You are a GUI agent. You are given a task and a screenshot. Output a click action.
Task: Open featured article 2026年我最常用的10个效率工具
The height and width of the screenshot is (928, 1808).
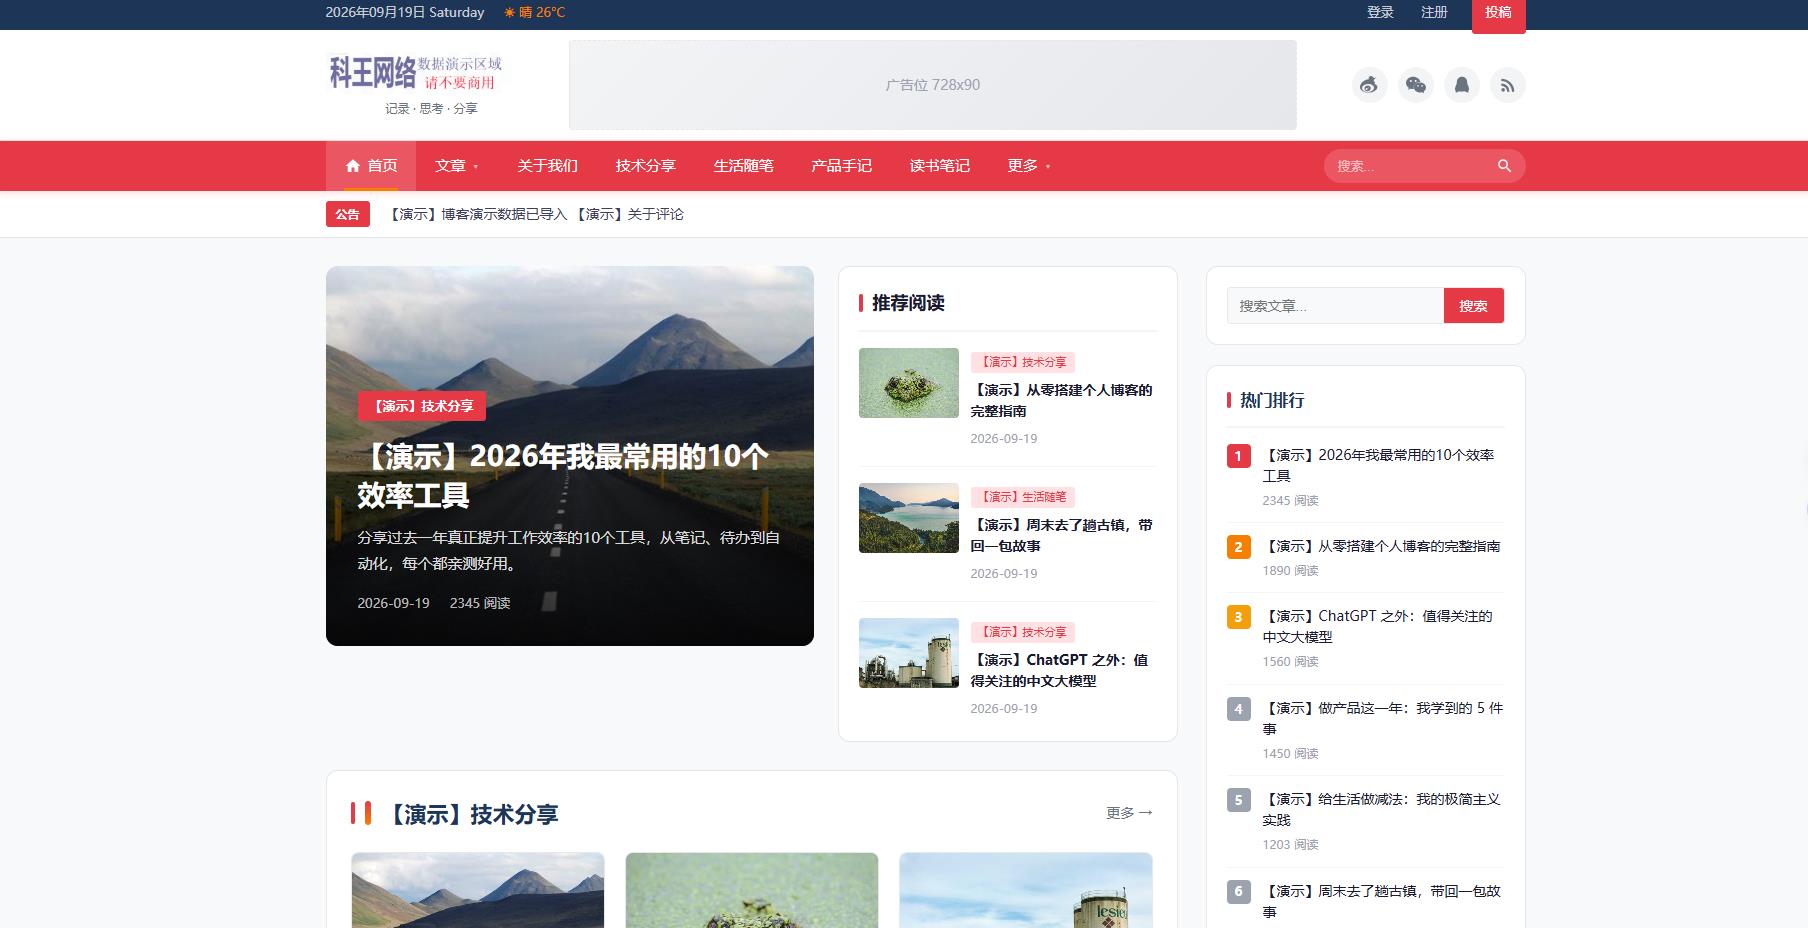pos(563,476)
